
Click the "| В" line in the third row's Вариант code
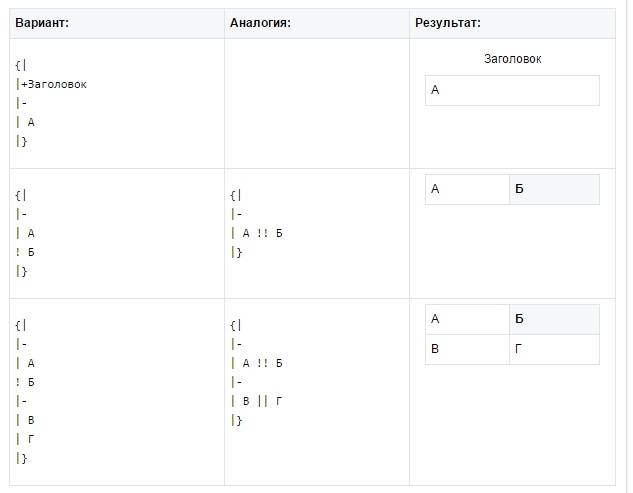26,420
